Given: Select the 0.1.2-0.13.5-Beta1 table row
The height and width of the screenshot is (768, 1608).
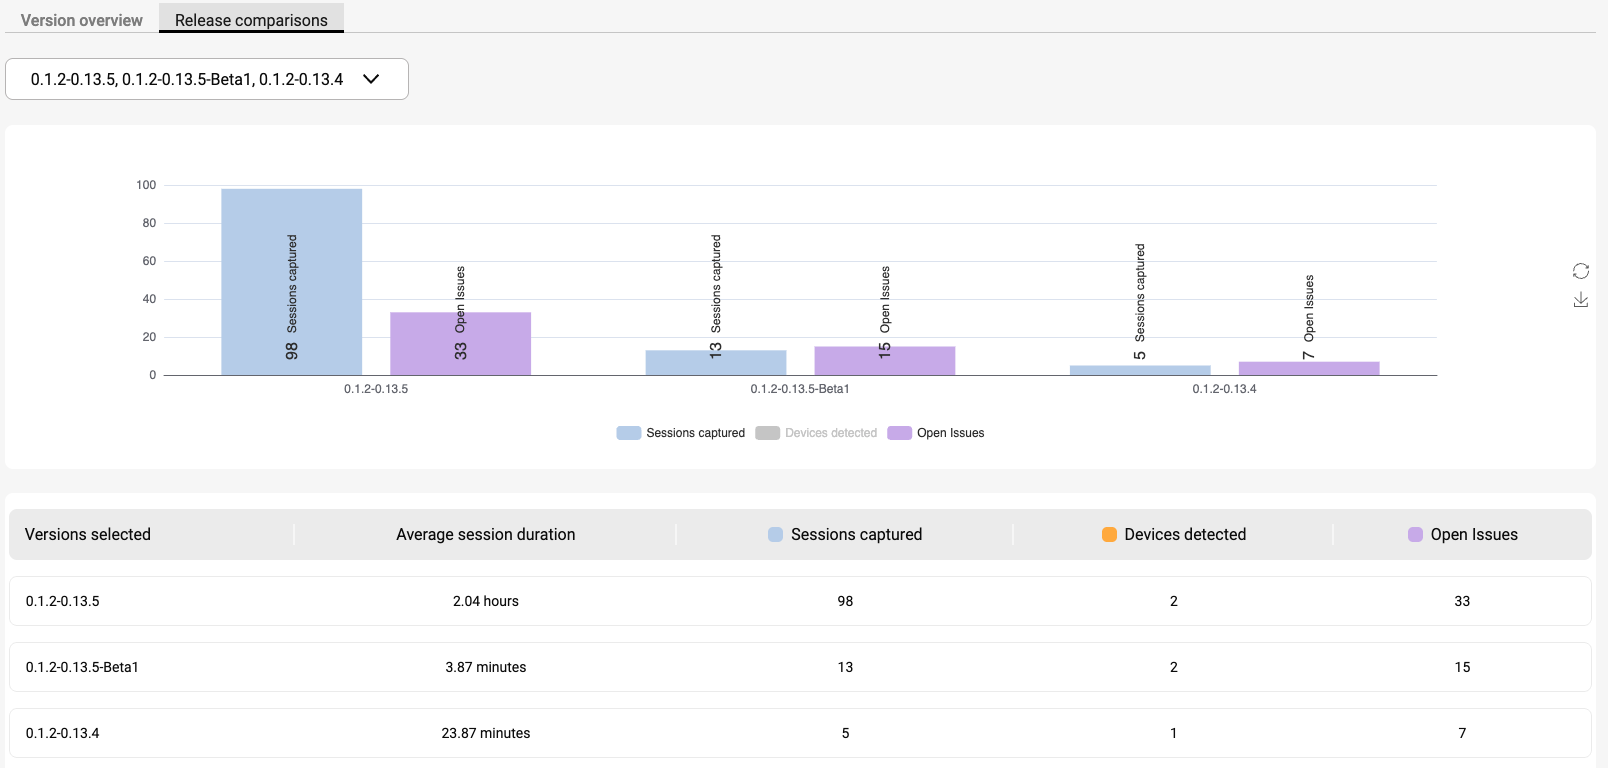Looking at the screenshot, I should [x=800, y=667].
